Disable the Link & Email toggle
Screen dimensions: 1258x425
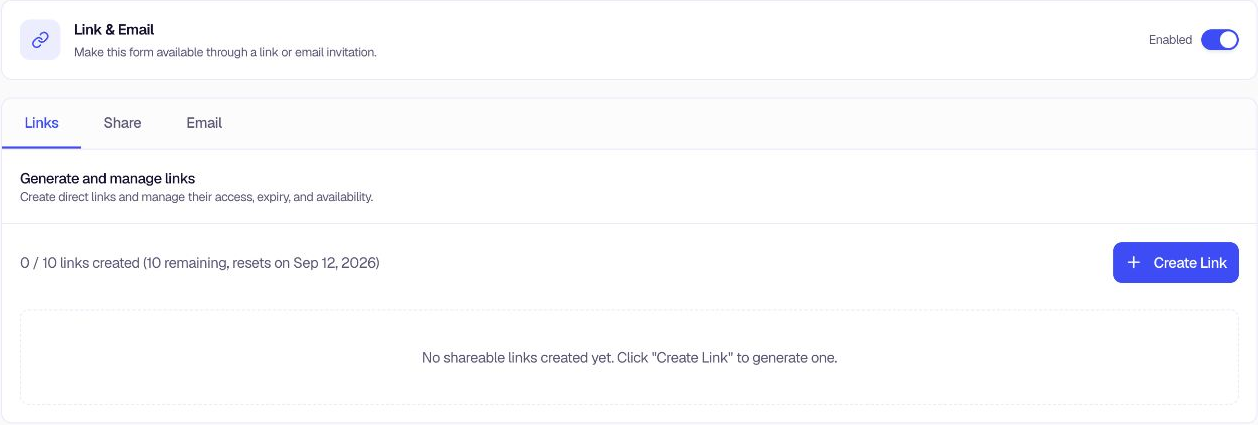point(1220,40)
